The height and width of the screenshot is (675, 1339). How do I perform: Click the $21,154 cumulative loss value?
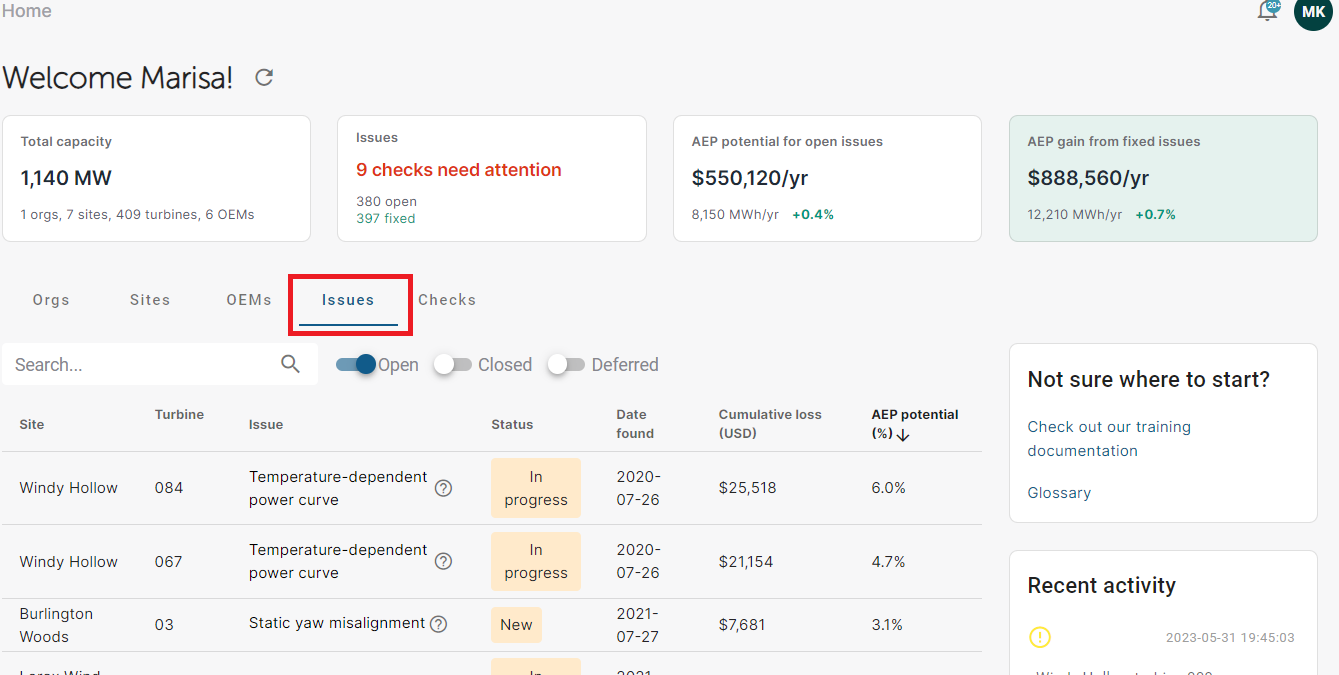point(746,562)
